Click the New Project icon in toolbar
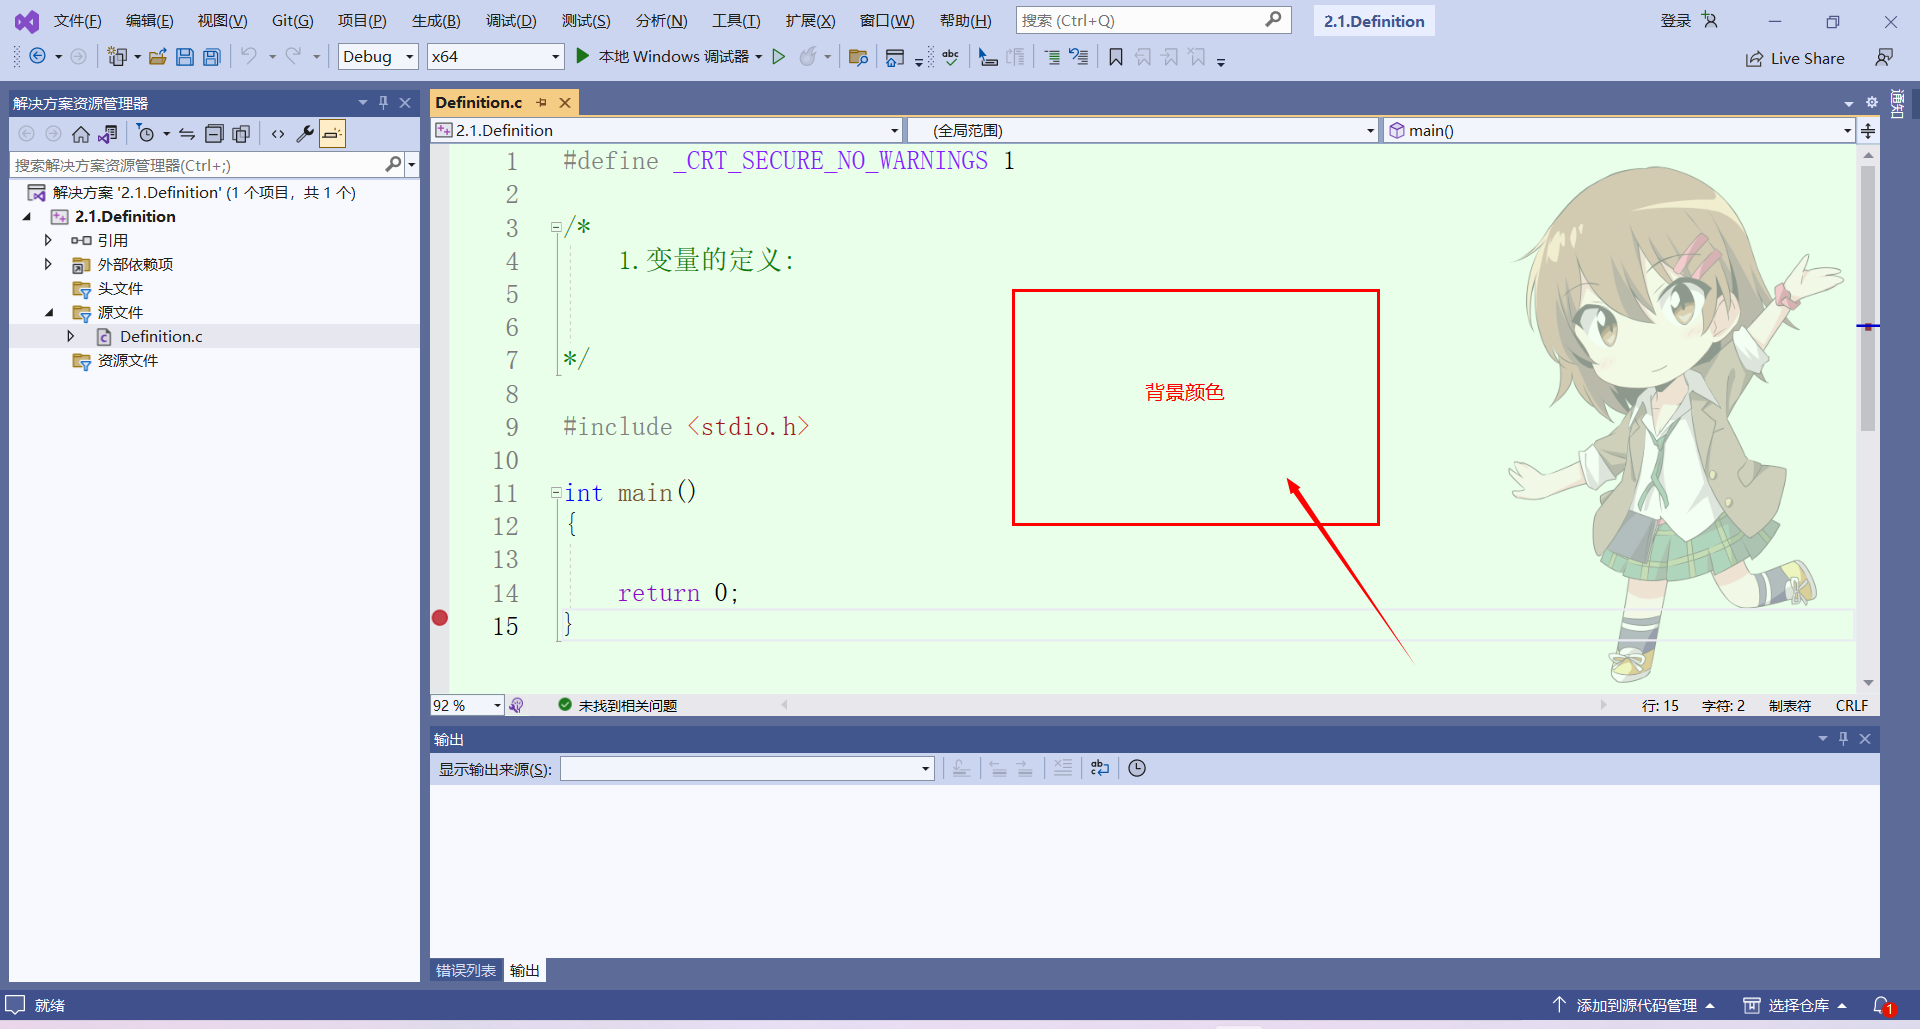The height and width of the screenshot is (1029, 1920). point(118,57)
